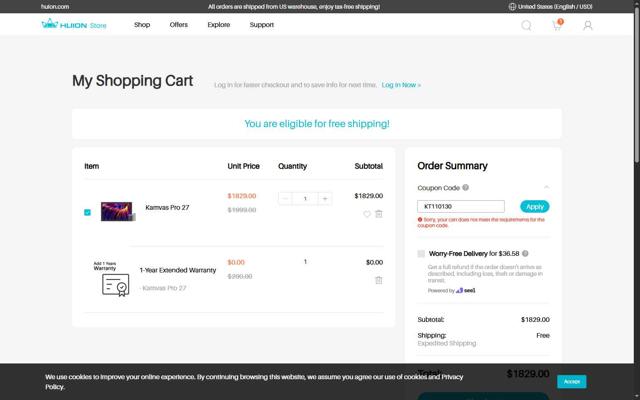Click the globe region icon
Image resolution: width=640 pixels, height=400 pixels.
[x=512, y=7]
